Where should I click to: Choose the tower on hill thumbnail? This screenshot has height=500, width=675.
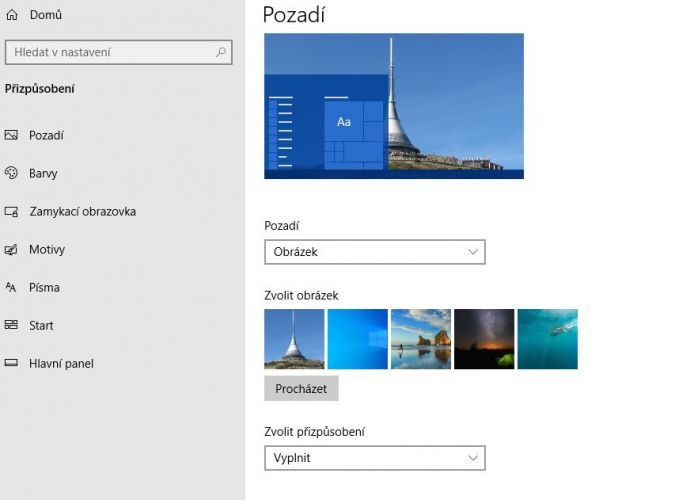(x=294, y=339)
